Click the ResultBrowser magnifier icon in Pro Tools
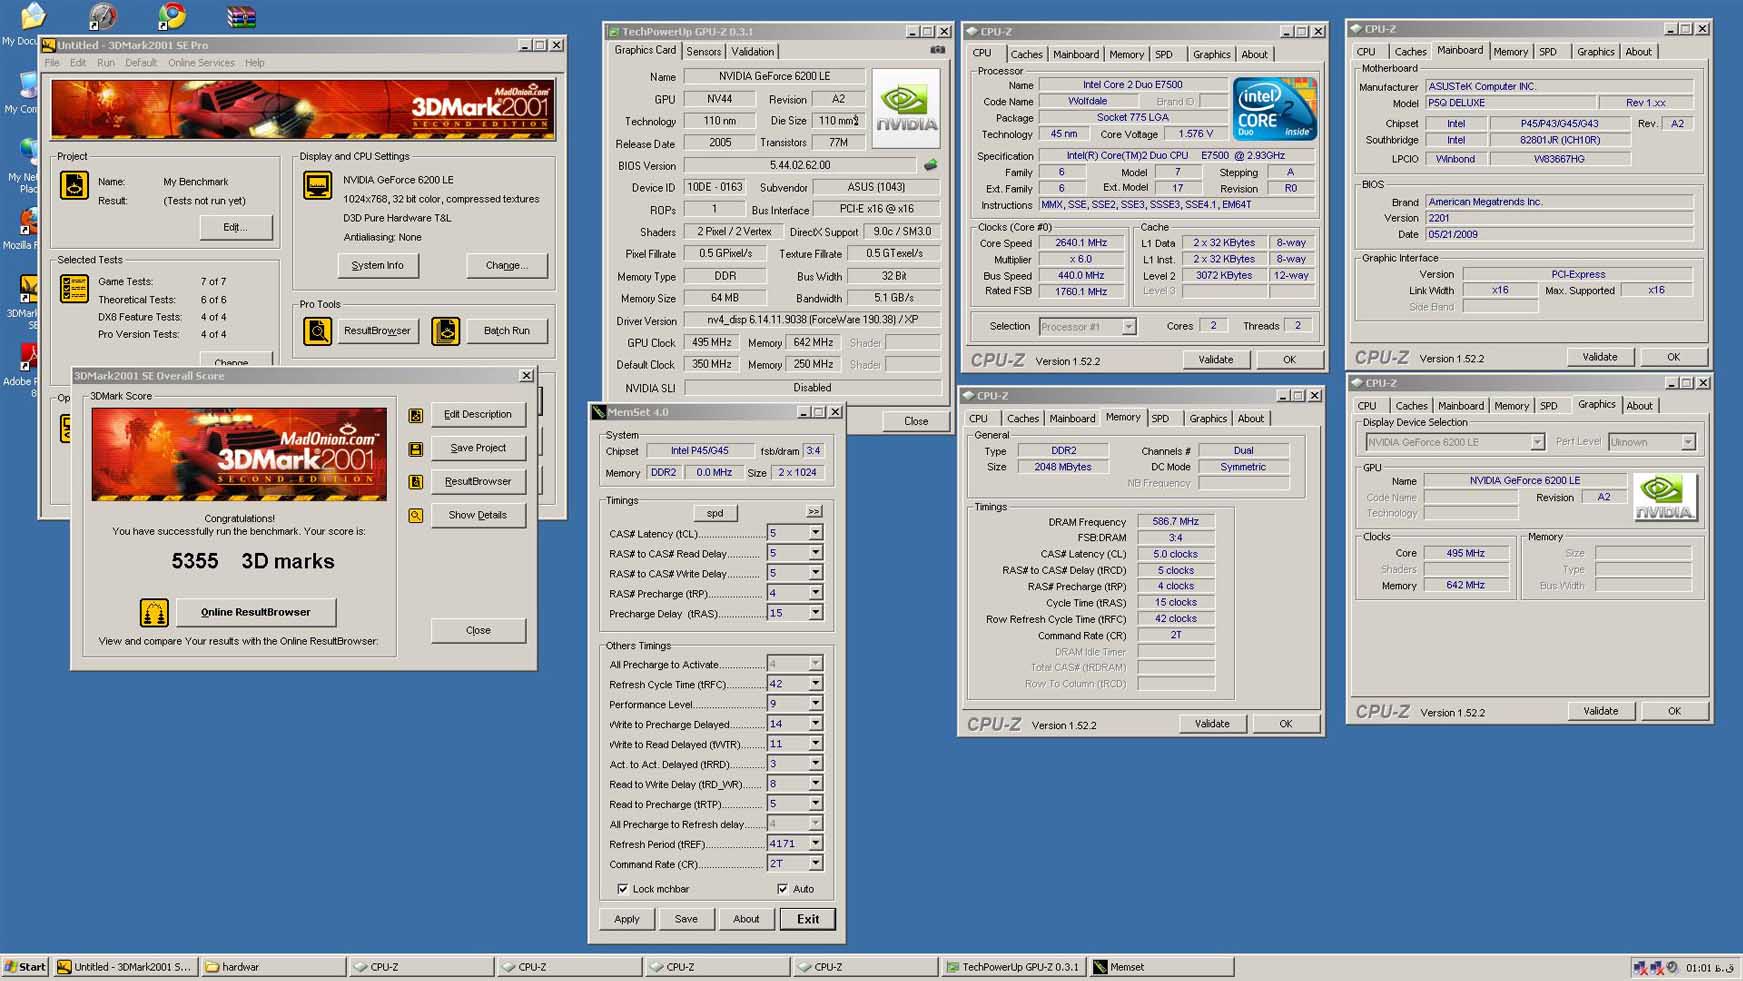1743x981 pixels. 318,331
